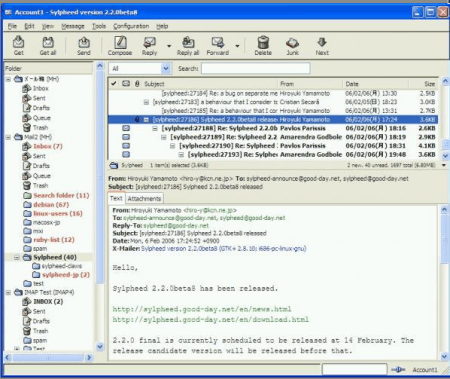Screen dimensions: 450x379
Task: Mark message as Junk icon
Action: coord(292,43)
